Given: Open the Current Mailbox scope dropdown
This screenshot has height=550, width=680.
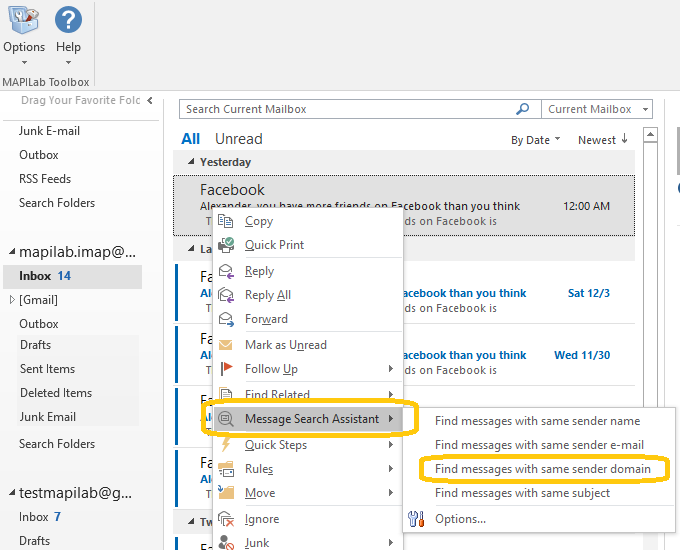Looking at the screenshot, I should pos(597,109).
